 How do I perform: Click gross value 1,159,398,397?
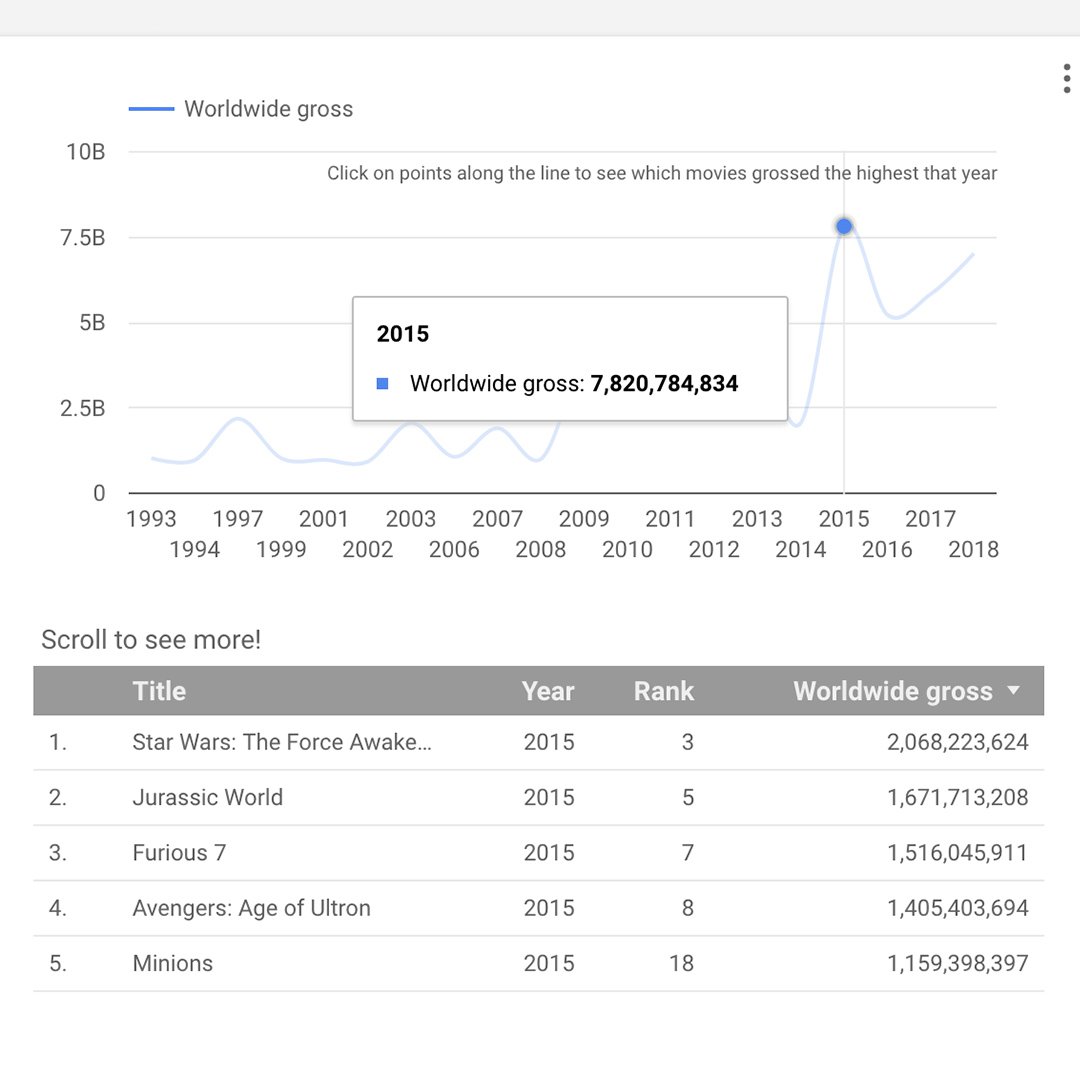point(957,963)
